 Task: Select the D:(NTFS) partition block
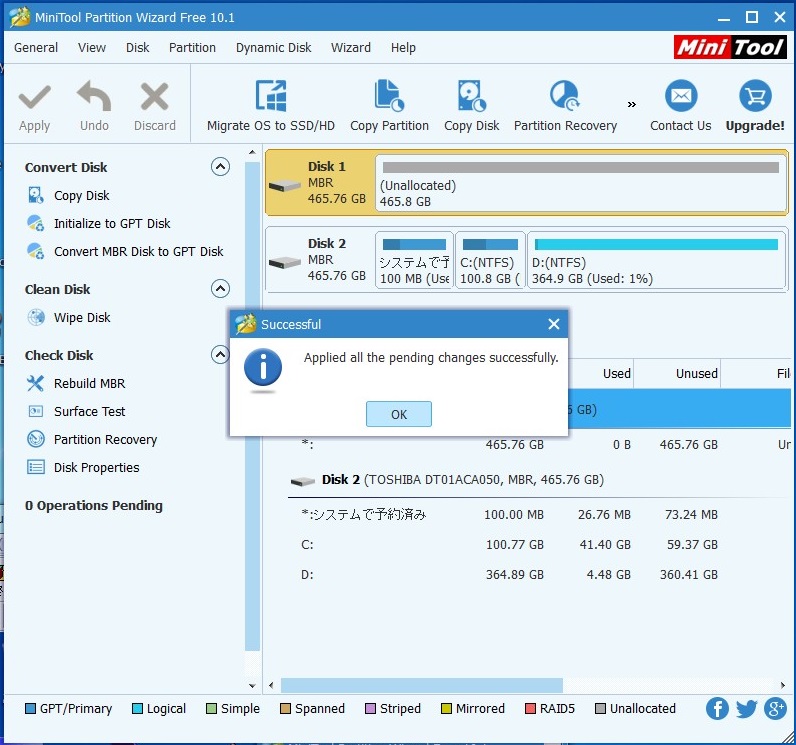(x=657, y=260)
